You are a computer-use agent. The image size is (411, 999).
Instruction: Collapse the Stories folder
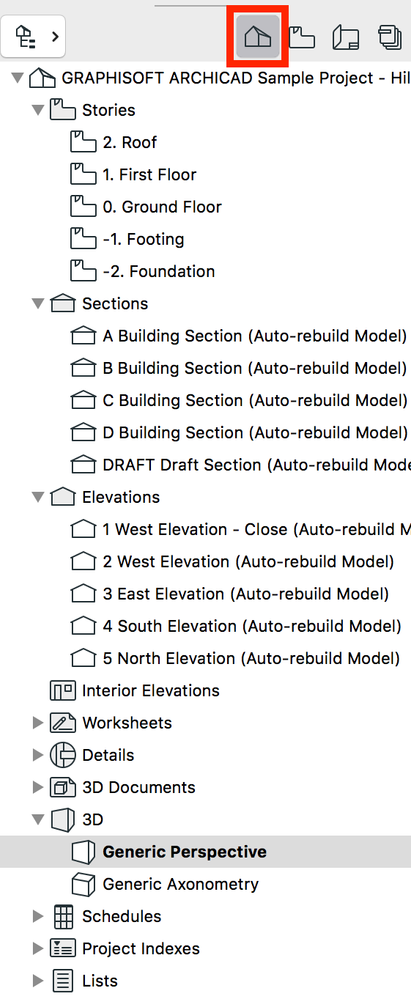click(38, 110)
